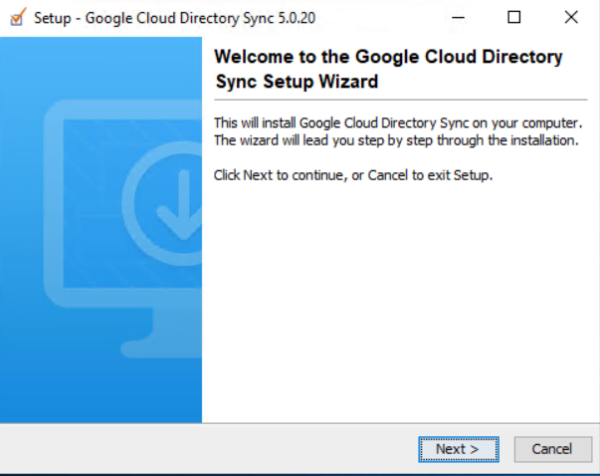
Task: Click the horizontal separator under the heading
Action: [401, 100]
